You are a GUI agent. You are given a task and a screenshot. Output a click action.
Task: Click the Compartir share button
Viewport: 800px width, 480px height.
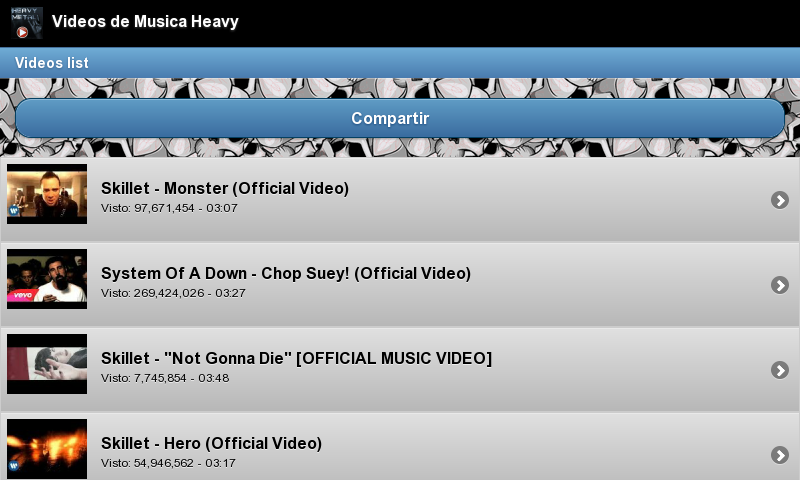[400, 118]
